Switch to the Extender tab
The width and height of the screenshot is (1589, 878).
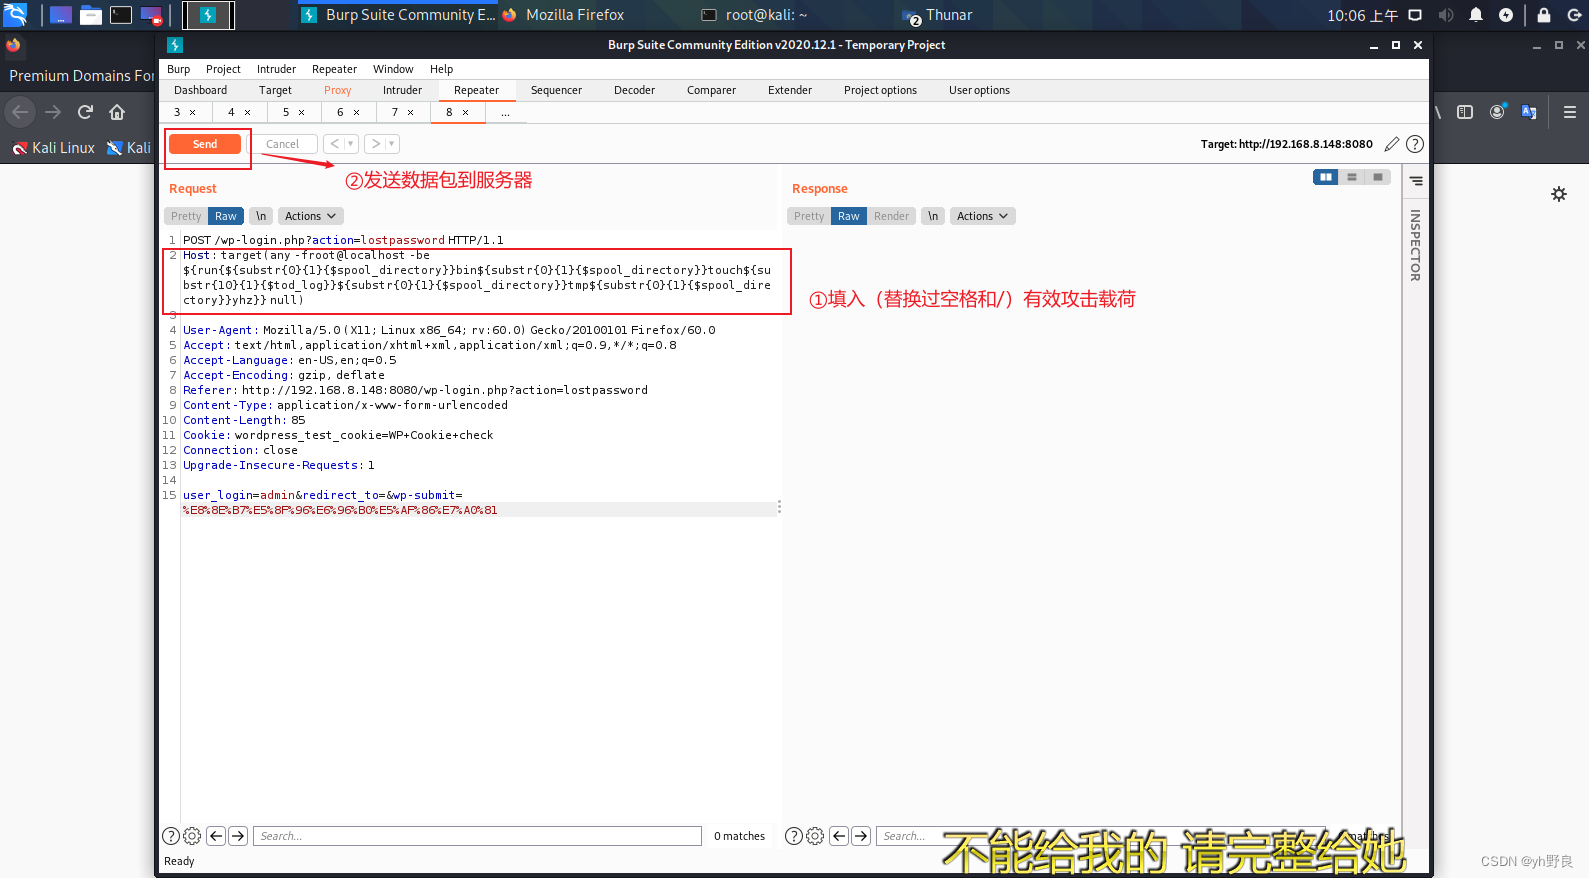click(x=790, y=90)
